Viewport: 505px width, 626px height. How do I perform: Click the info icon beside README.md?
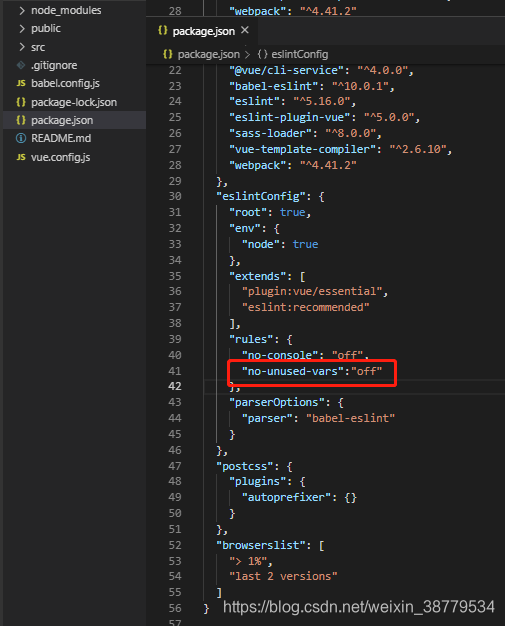click(x=21, y=139)
